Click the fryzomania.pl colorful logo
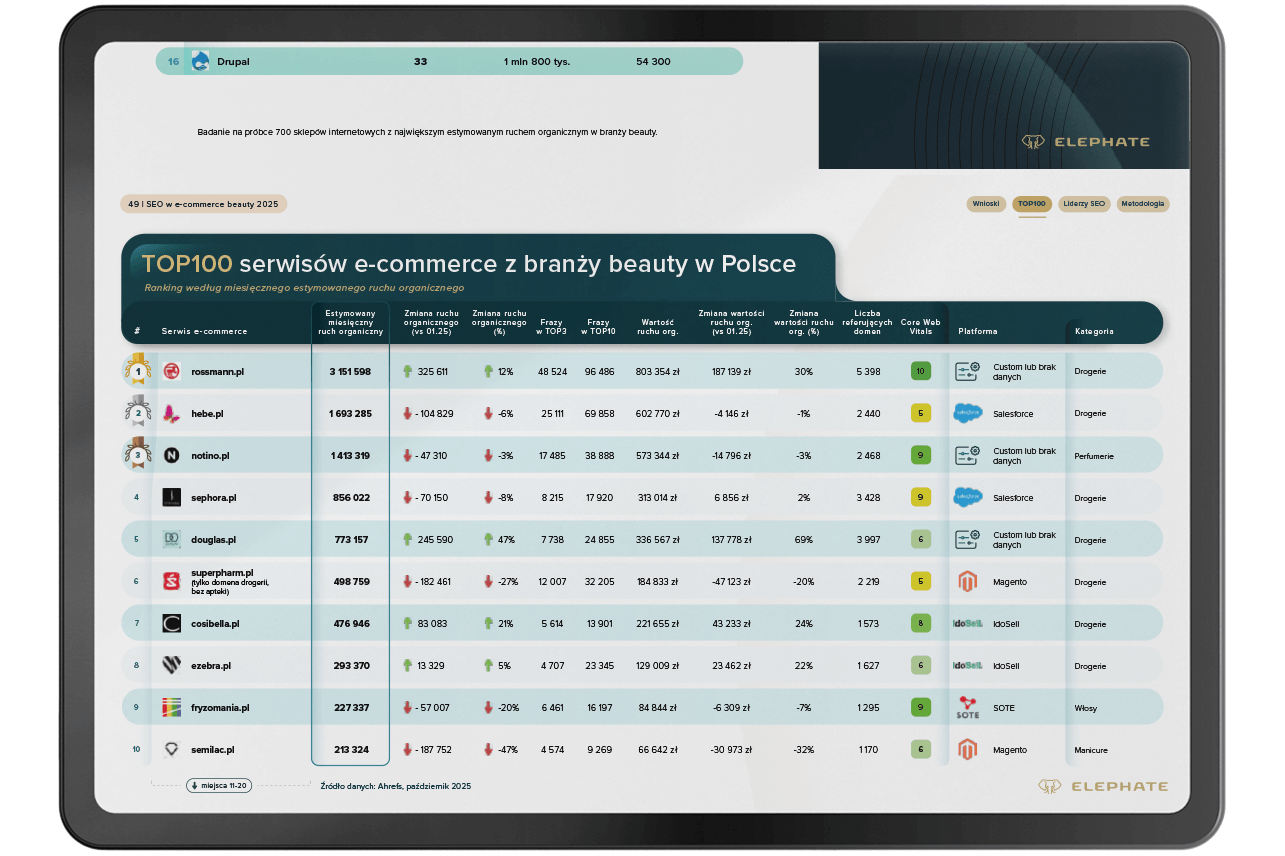 (171, 708)
